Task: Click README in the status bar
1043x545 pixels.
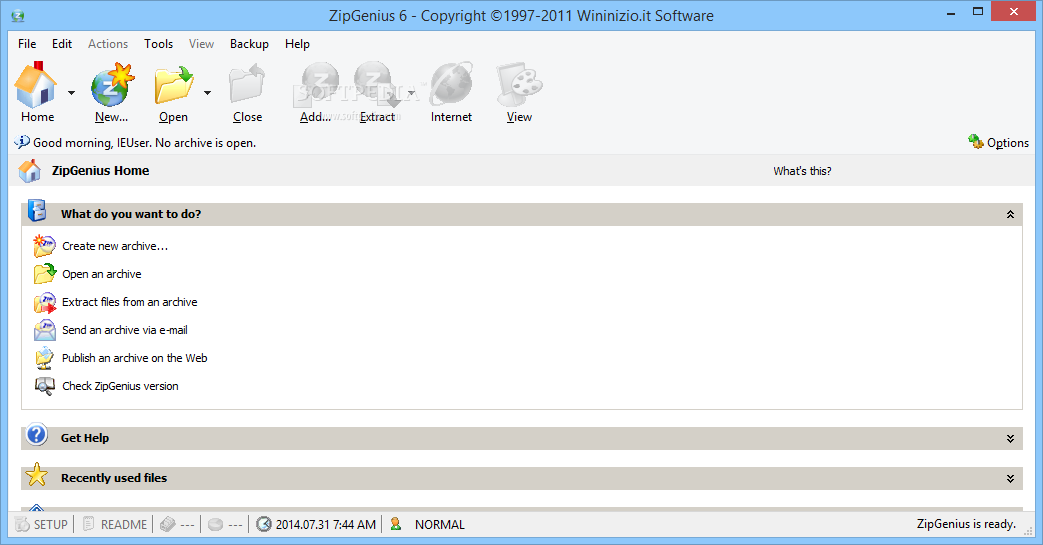Action: click(x=115, y=524)
